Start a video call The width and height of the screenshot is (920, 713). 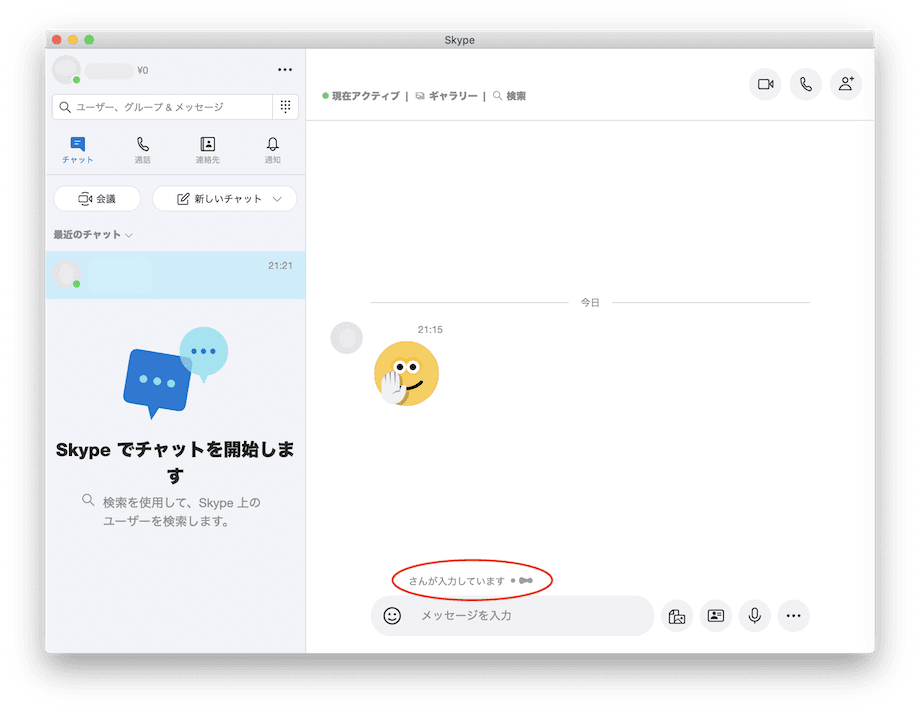click(765, 85)
